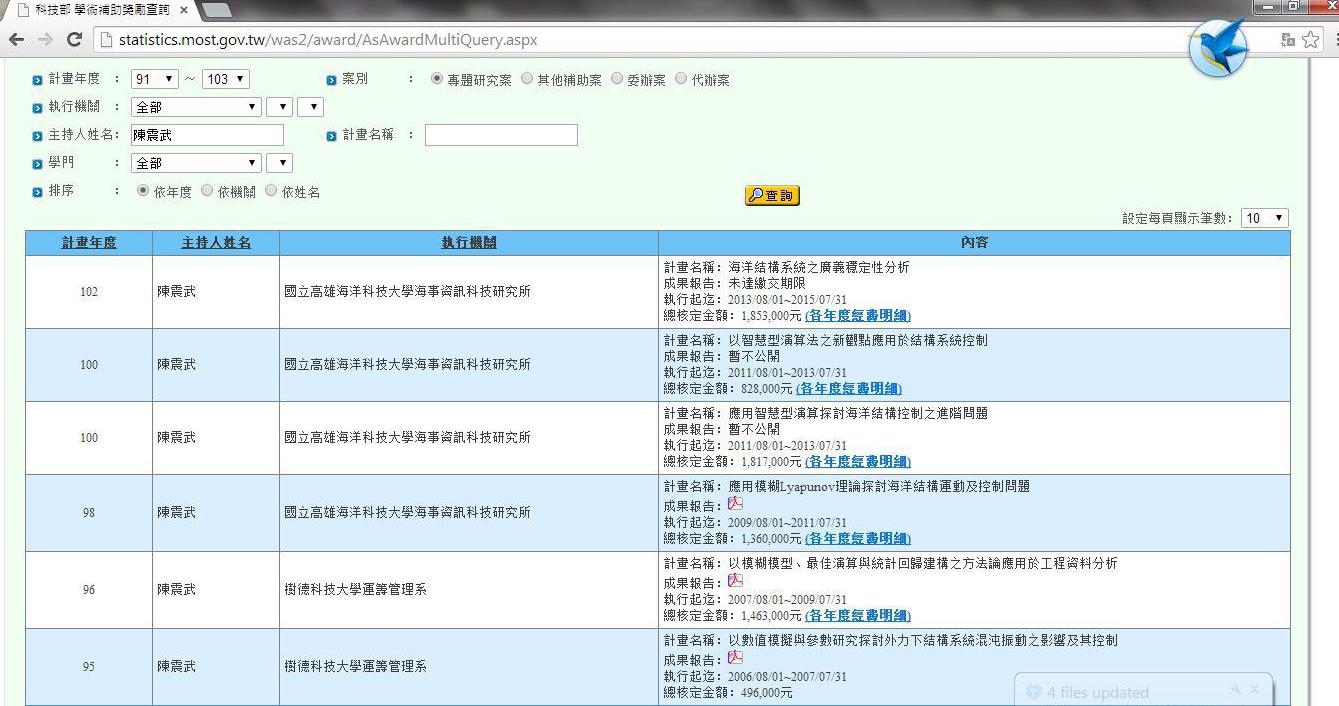Sort by 執行機關 column header
Screen dimensions: 1339x706
click(468, 243)
